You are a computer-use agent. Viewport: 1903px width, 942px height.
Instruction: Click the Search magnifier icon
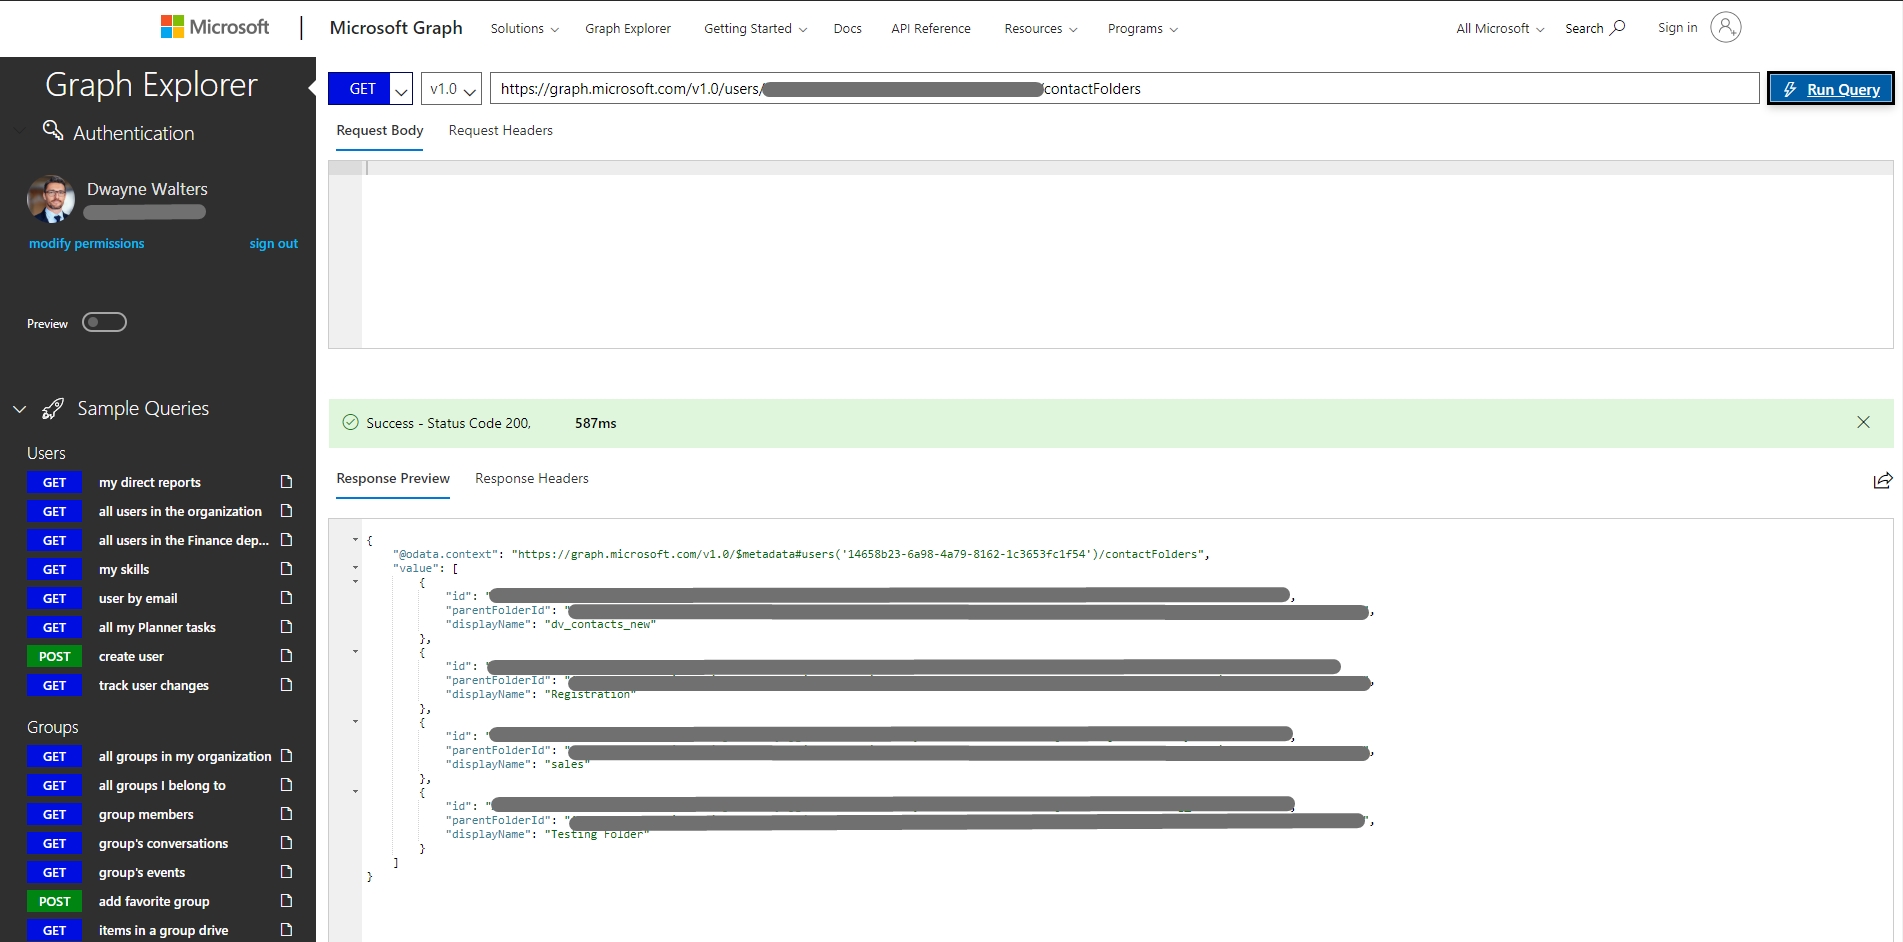point(1617,27)
